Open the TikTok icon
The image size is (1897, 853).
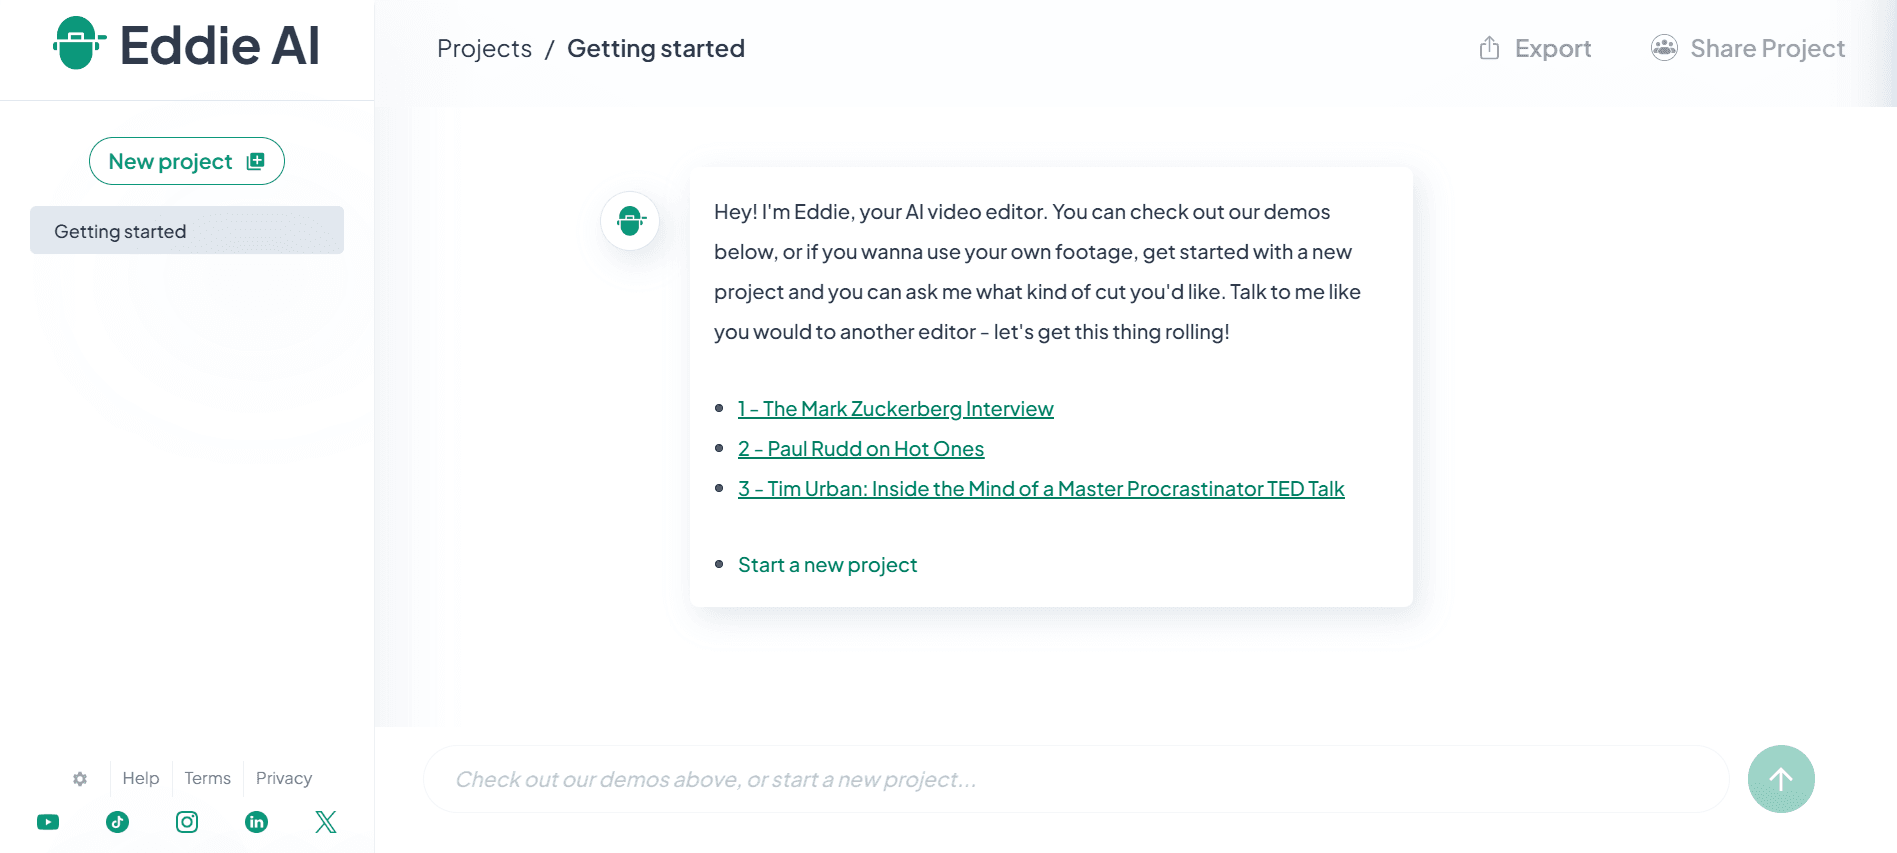pyautogui.click(x=117, y=821)
